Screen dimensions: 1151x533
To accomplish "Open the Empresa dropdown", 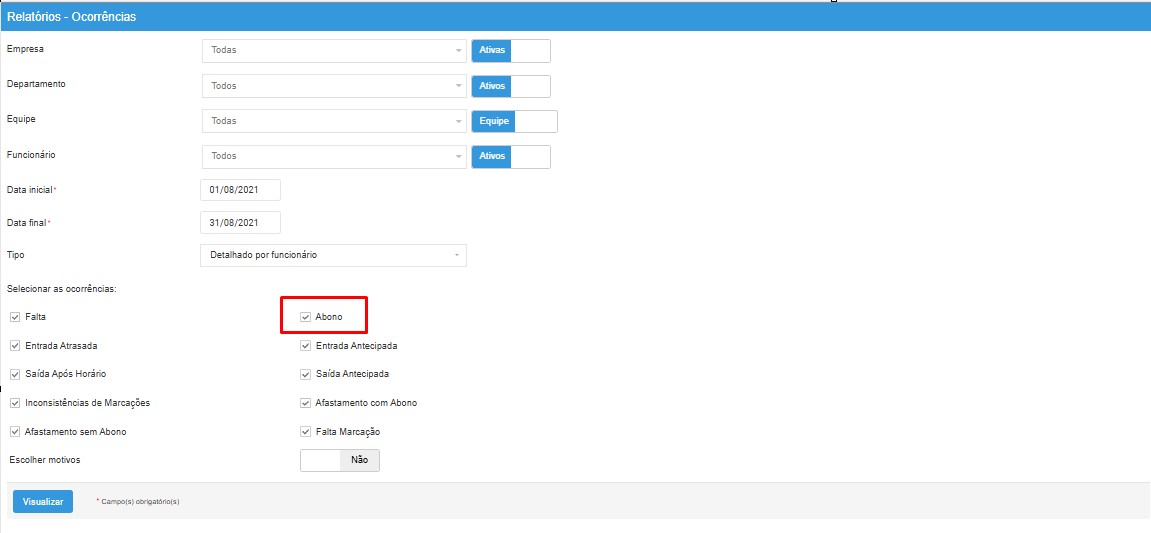I will [x=333, y=50].
